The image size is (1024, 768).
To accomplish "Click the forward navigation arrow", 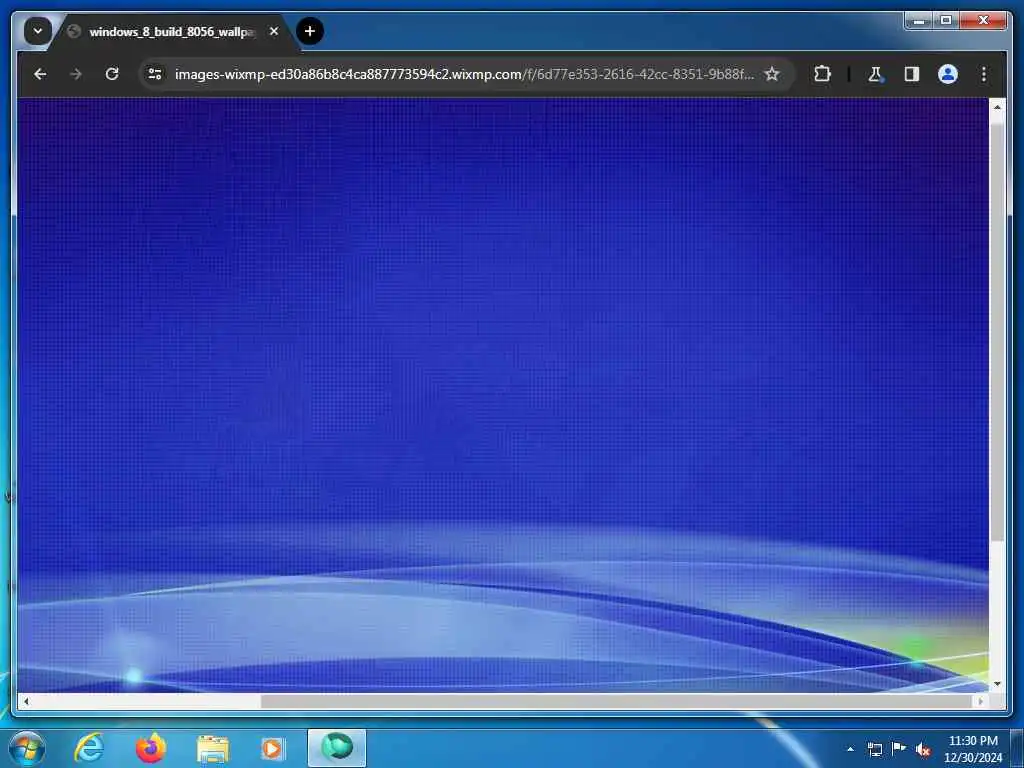I will tap(76, 74).
